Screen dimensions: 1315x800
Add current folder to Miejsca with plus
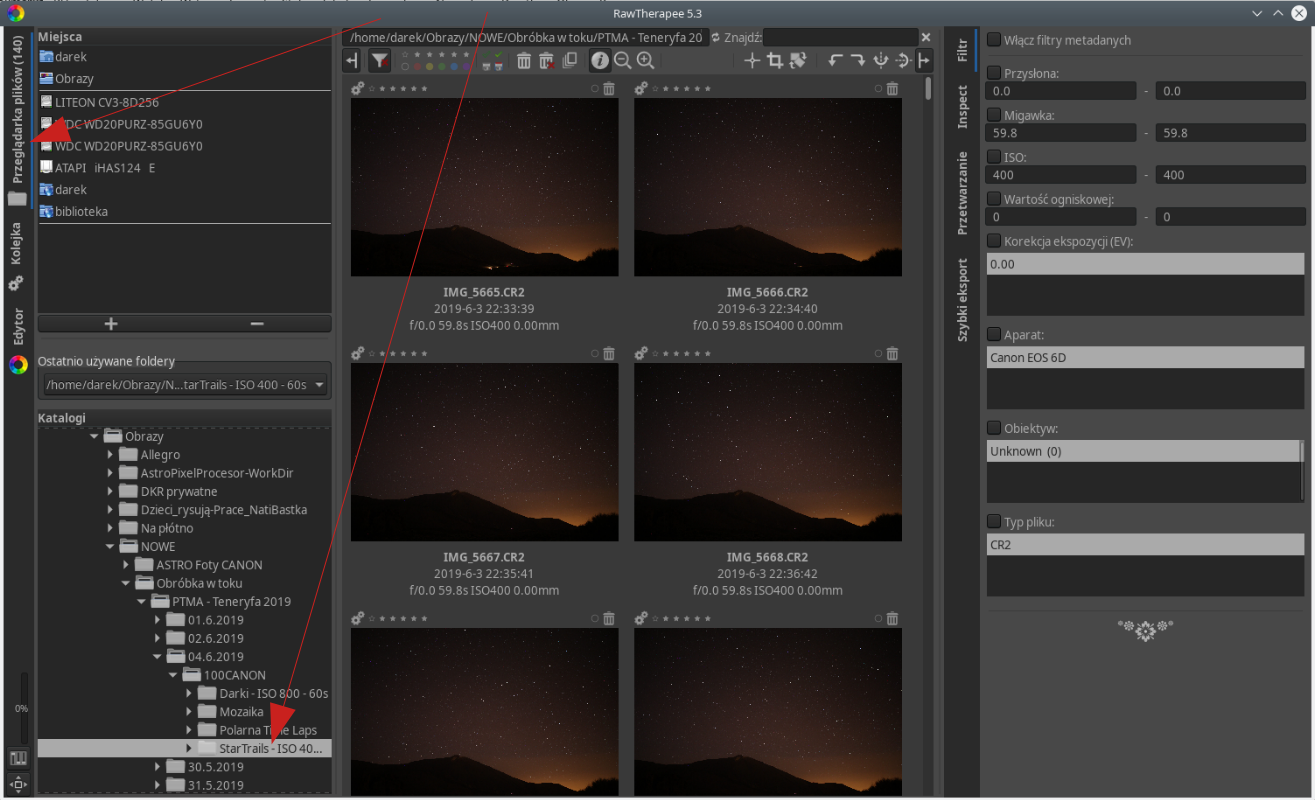(111, 323)
